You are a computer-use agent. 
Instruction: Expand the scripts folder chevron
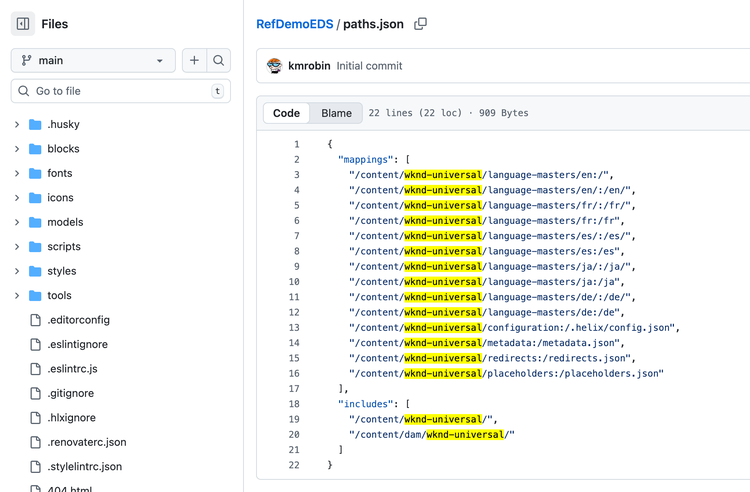(x=17, y=247)
